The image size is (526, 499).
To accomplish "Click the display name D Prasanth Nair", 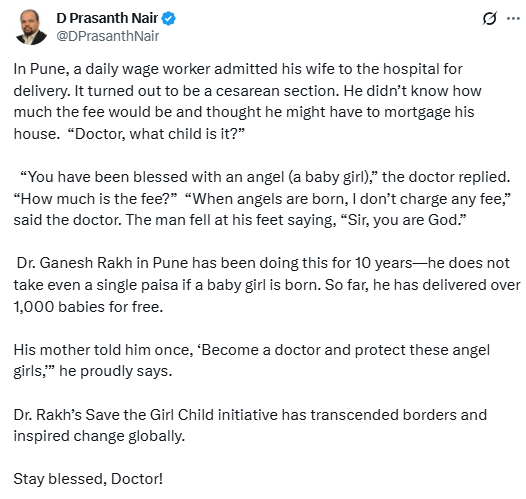I will [107, 18].
